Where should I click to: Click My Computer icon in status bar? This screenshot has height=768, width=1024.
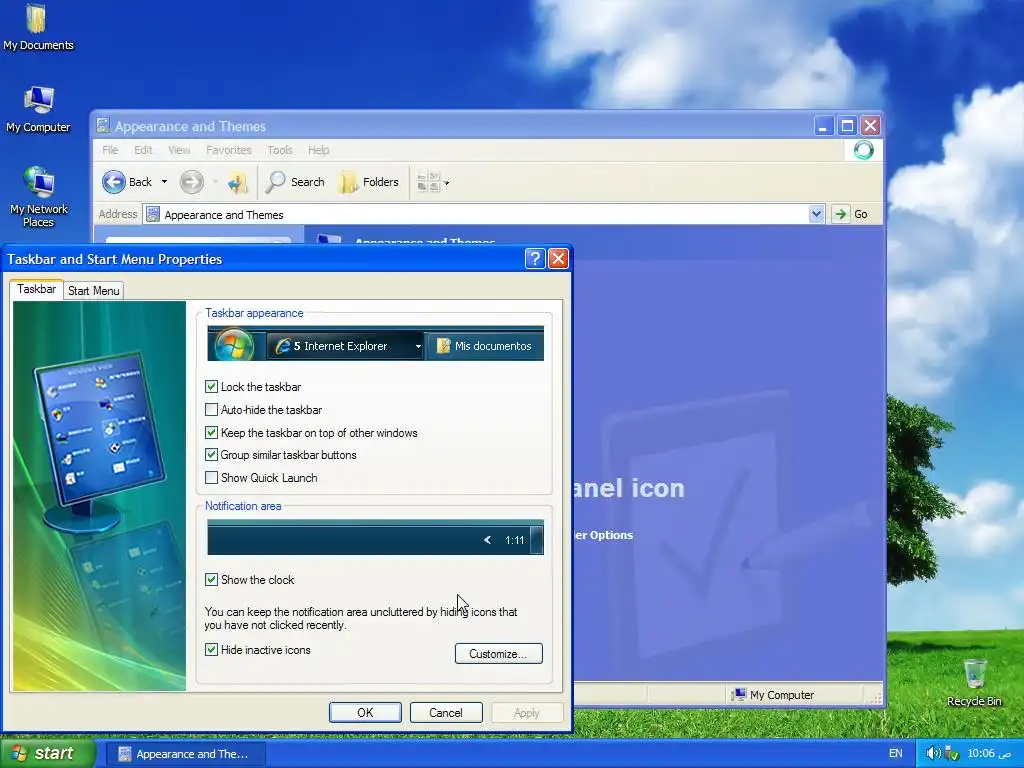point(739,694)
